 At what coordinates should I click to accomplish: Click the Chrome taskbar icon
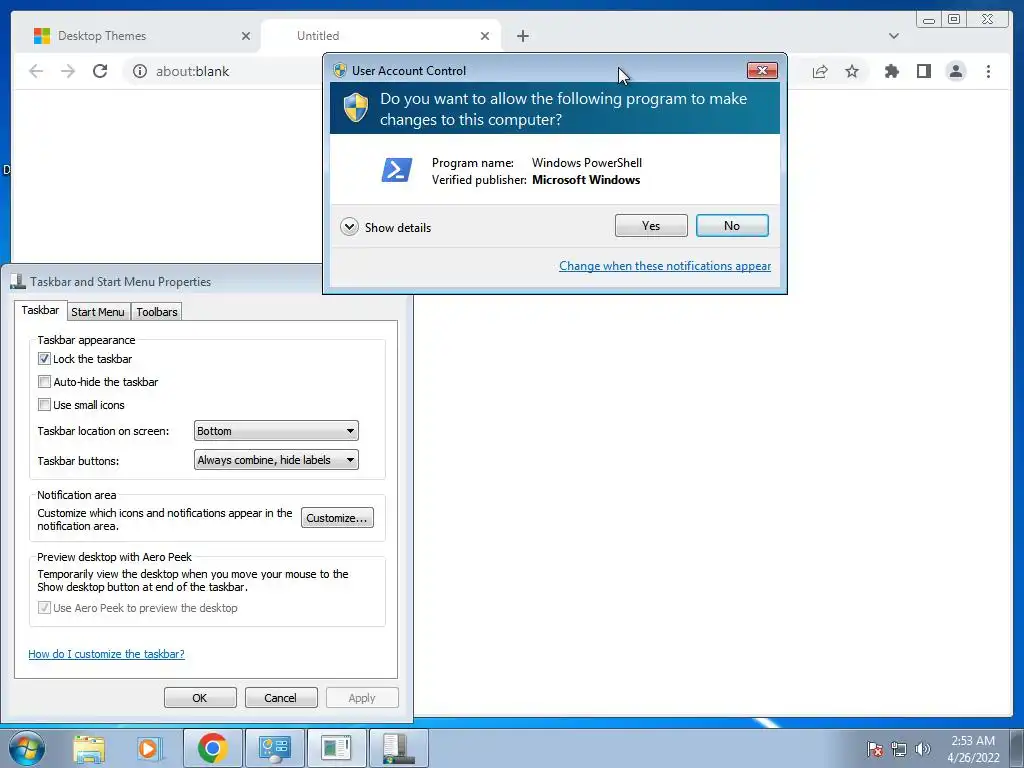[212, 748]
